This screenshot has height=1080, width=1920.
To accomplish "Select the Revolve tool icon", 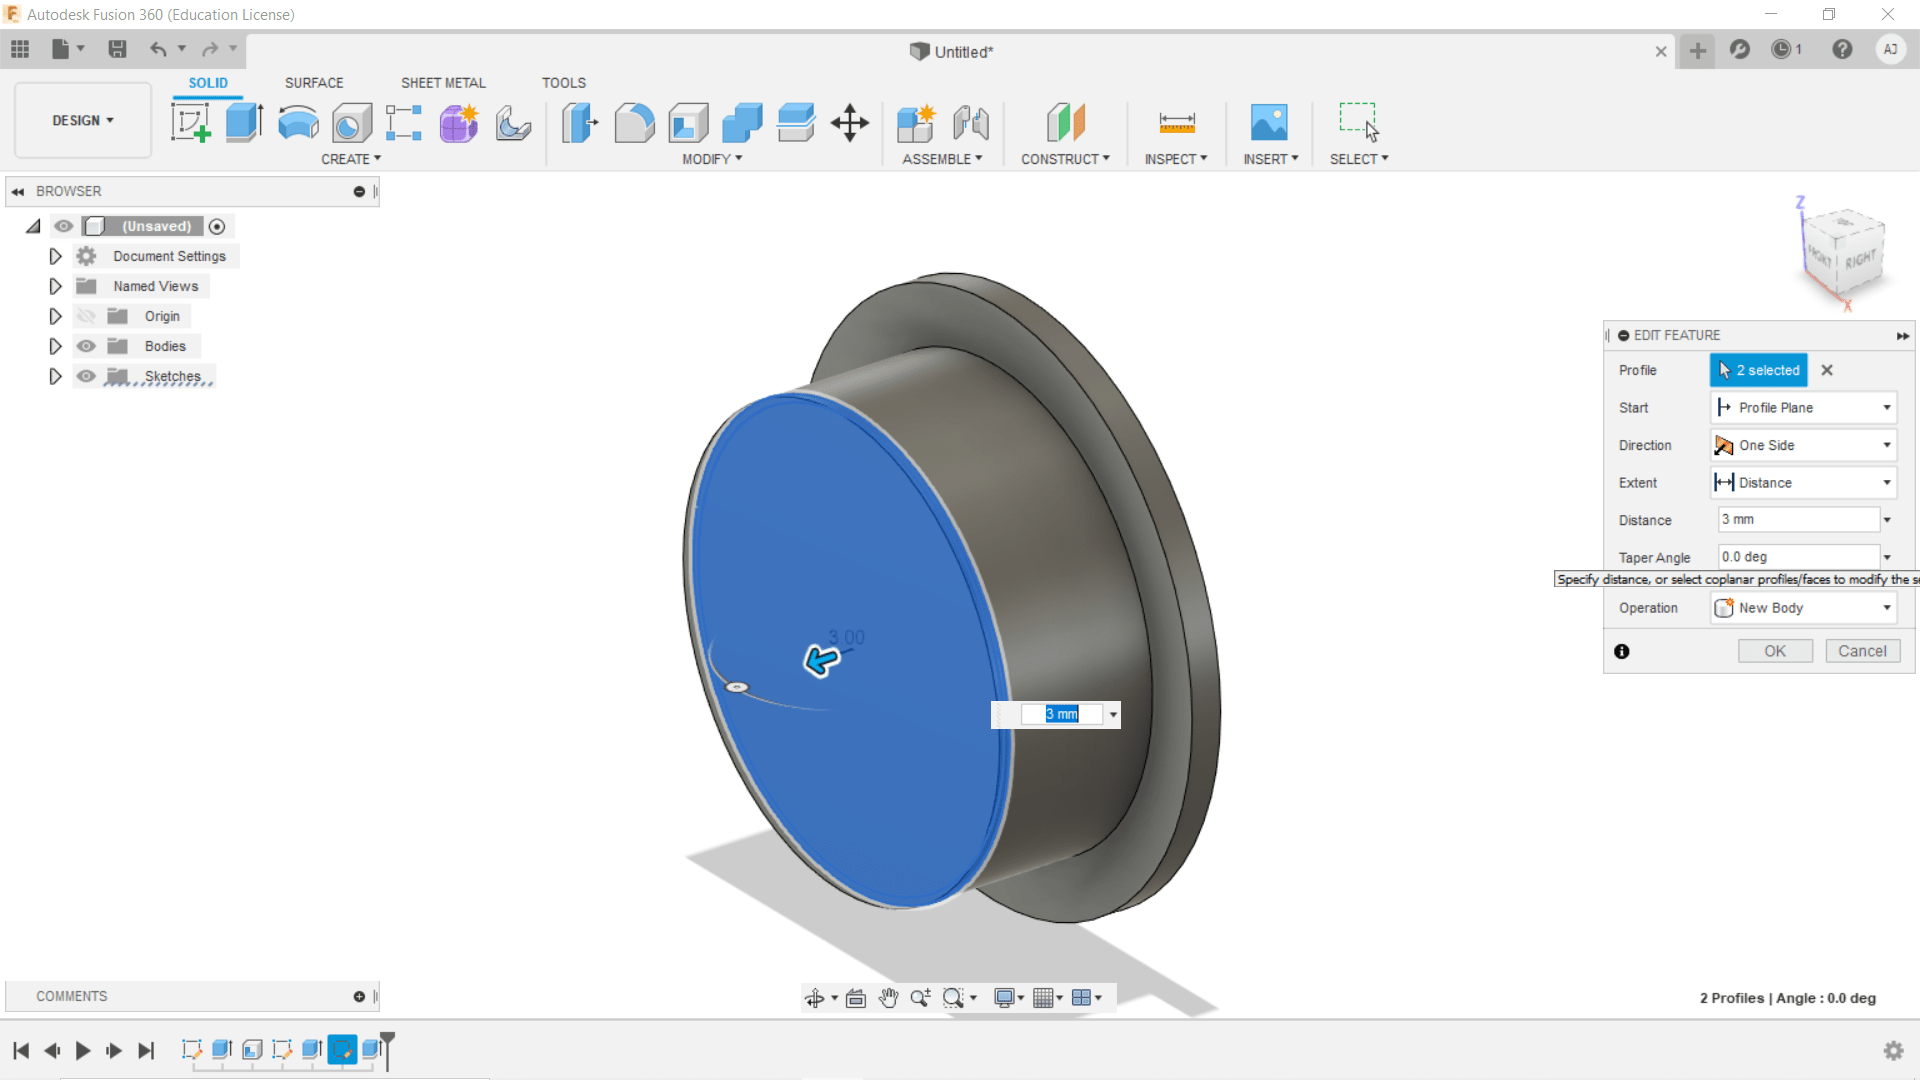I will (298, 123).
